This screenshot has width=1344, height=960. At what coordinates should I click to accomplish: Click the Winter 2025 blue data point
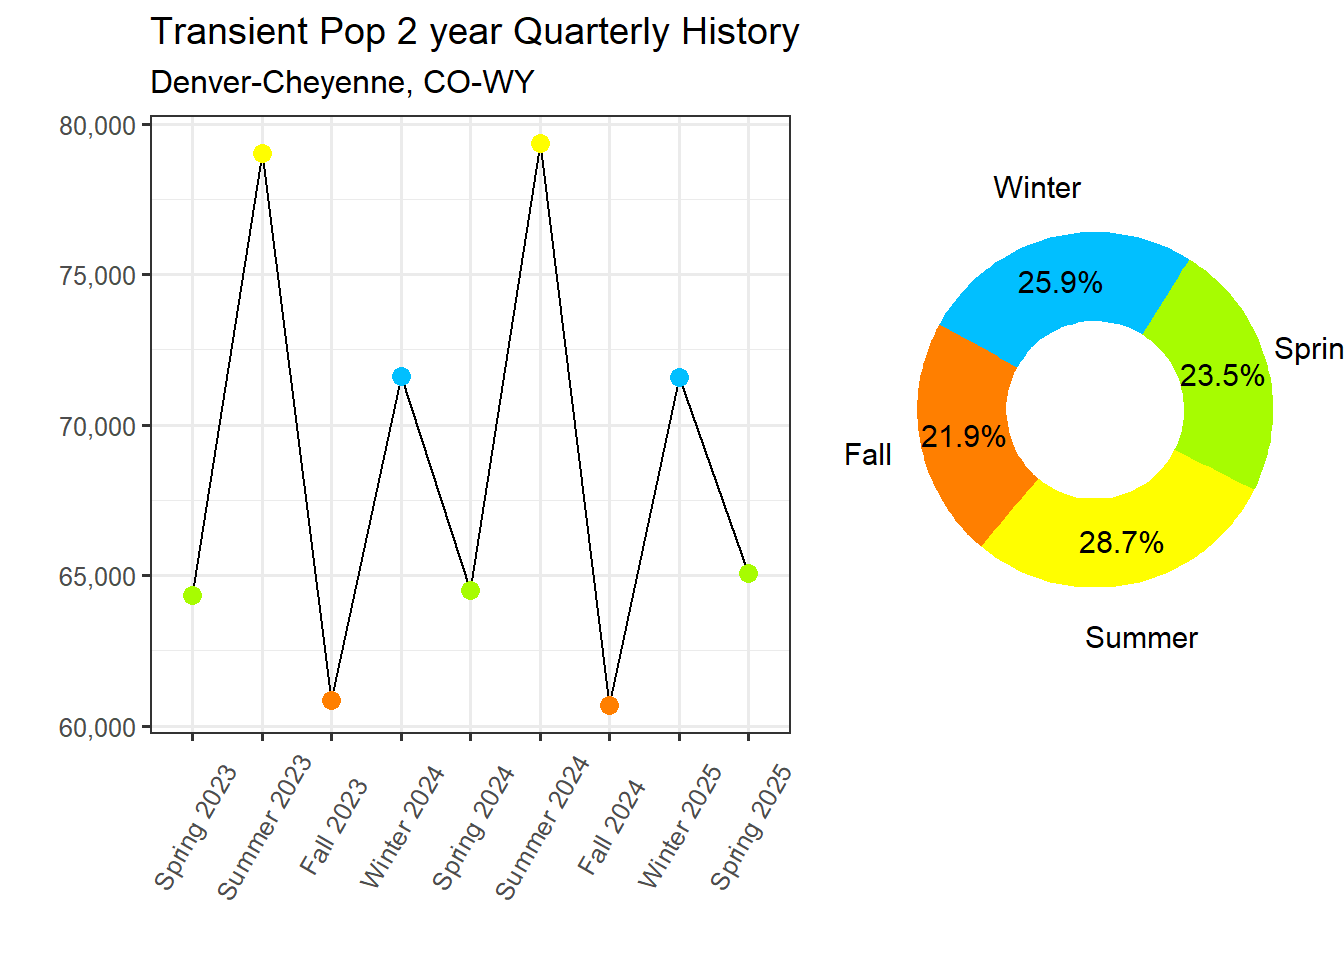tap(680, 378)
